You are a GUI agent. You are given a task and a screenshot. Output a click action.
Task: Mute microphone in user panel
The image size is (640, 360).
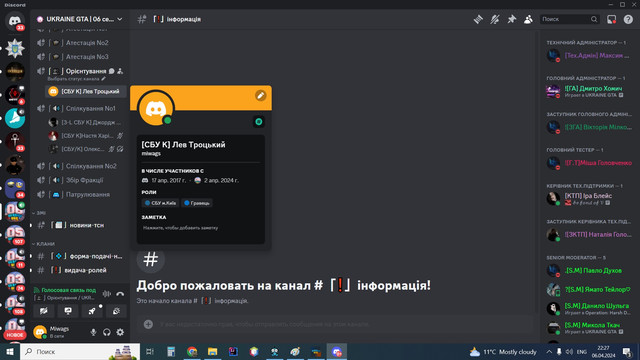93,332
